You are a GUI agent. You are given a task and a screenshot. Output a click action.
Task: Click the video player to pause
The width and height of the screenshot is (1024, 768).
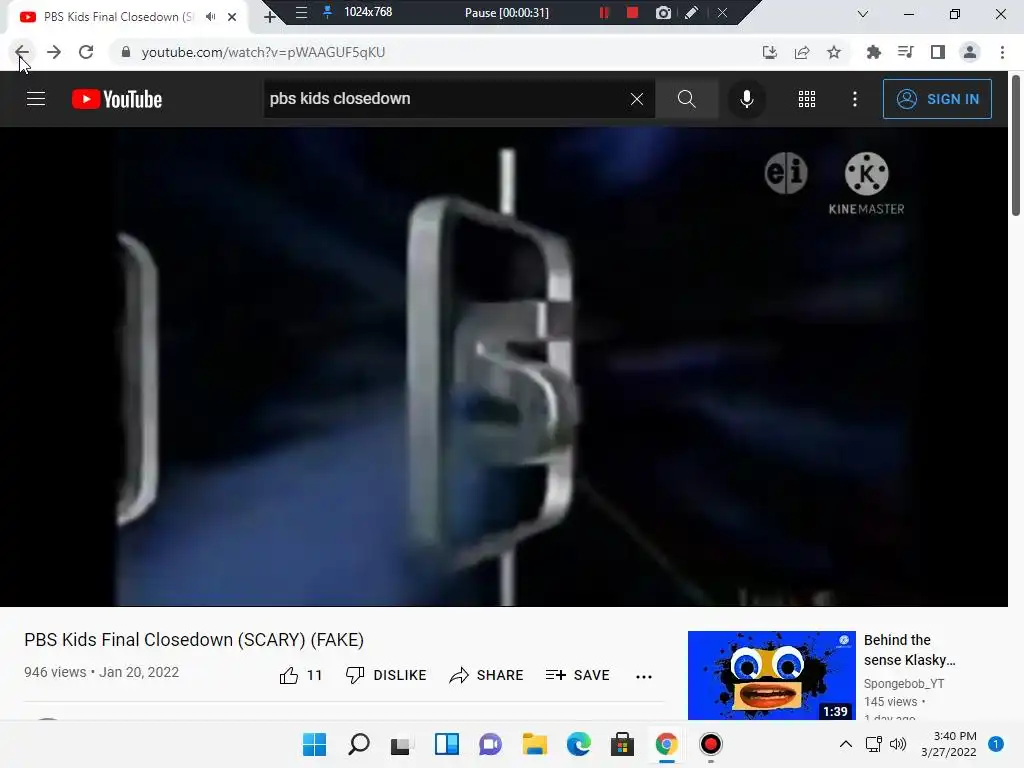[x=504, y=366]
